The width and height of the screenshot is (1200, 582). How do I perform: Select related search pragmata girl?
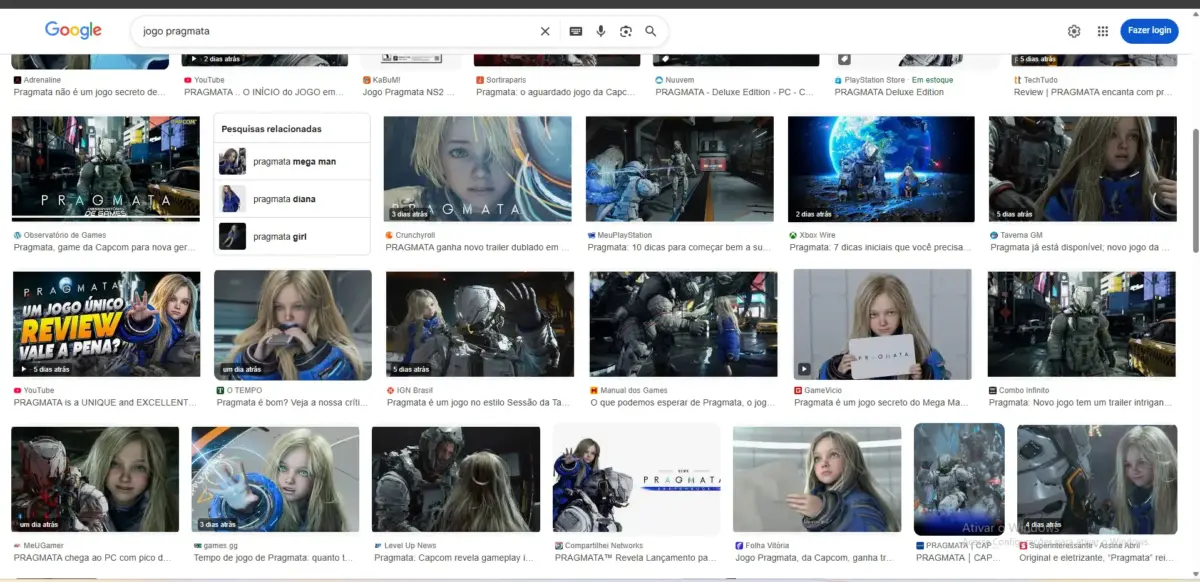pos(292,236)
